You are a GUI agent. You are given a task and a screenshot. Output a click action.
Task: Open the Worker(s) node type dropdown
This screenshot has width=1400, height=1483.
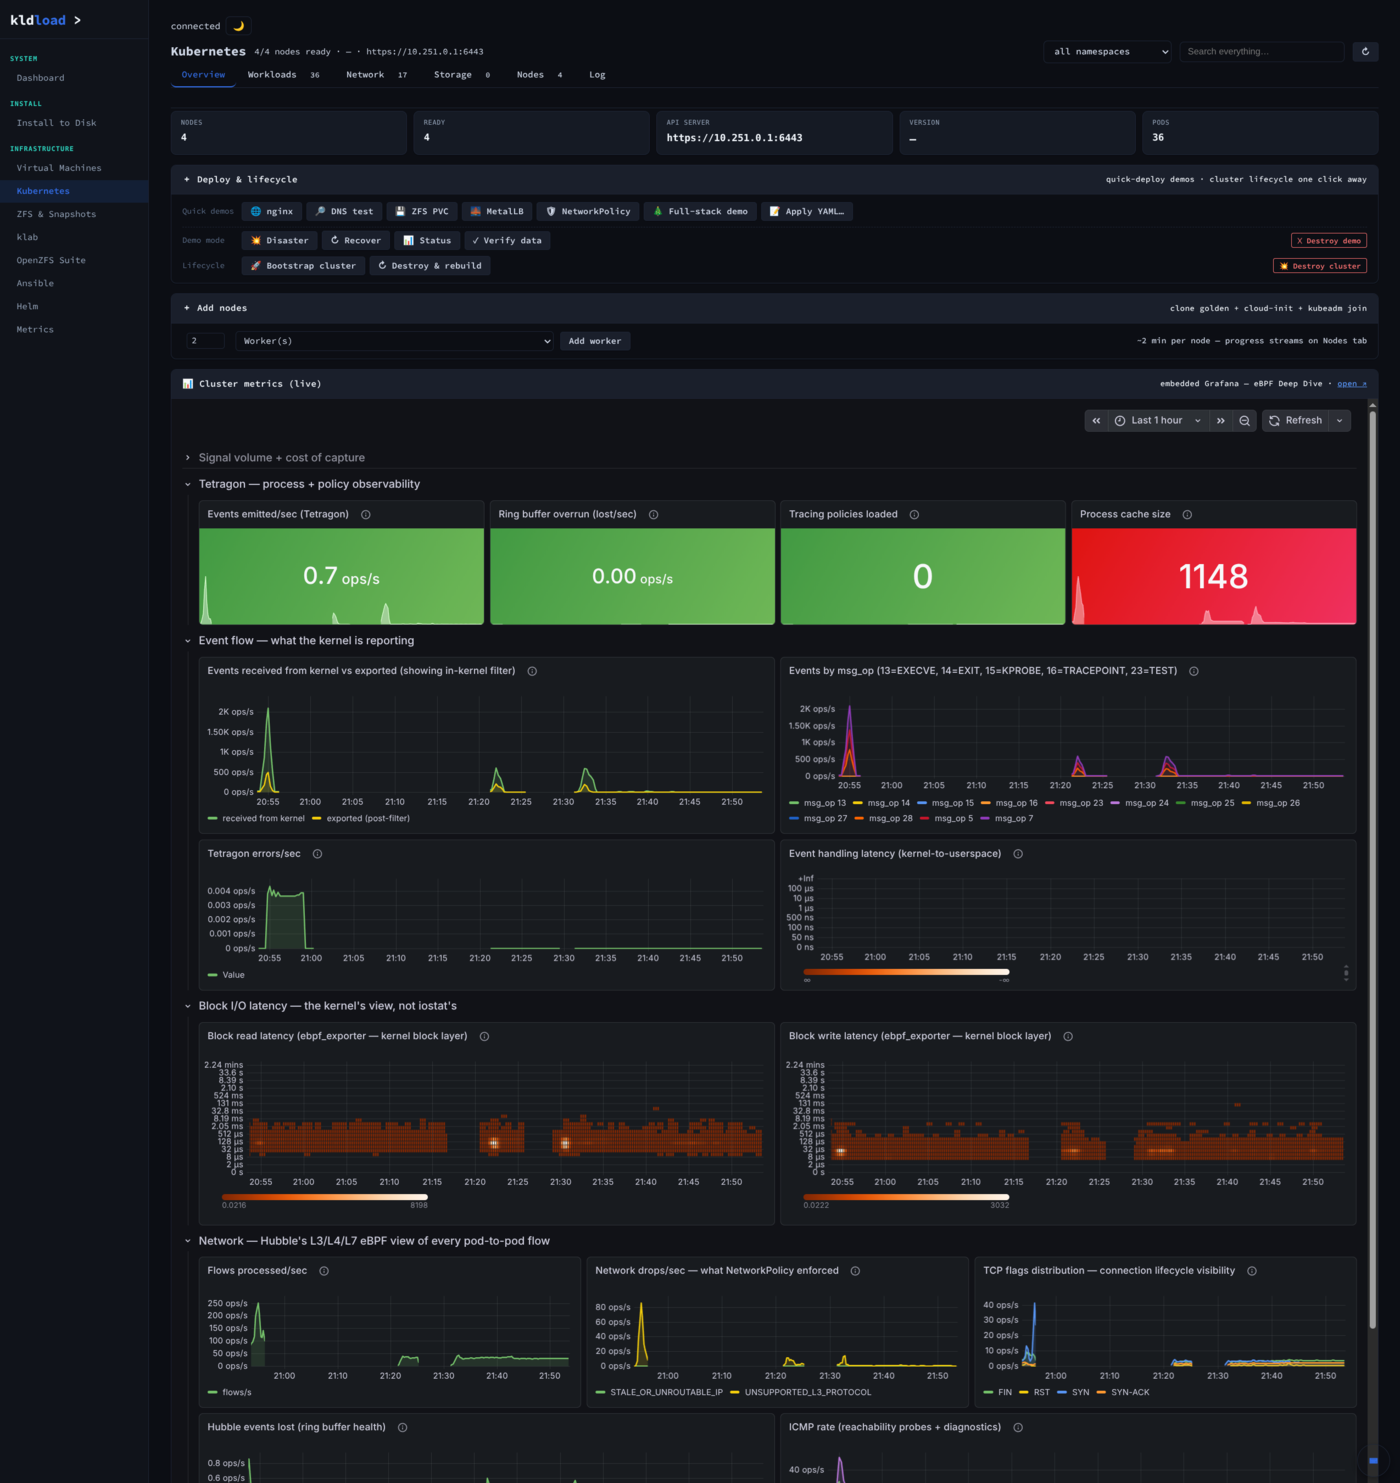pyautogui.click(x=395, y=341)
